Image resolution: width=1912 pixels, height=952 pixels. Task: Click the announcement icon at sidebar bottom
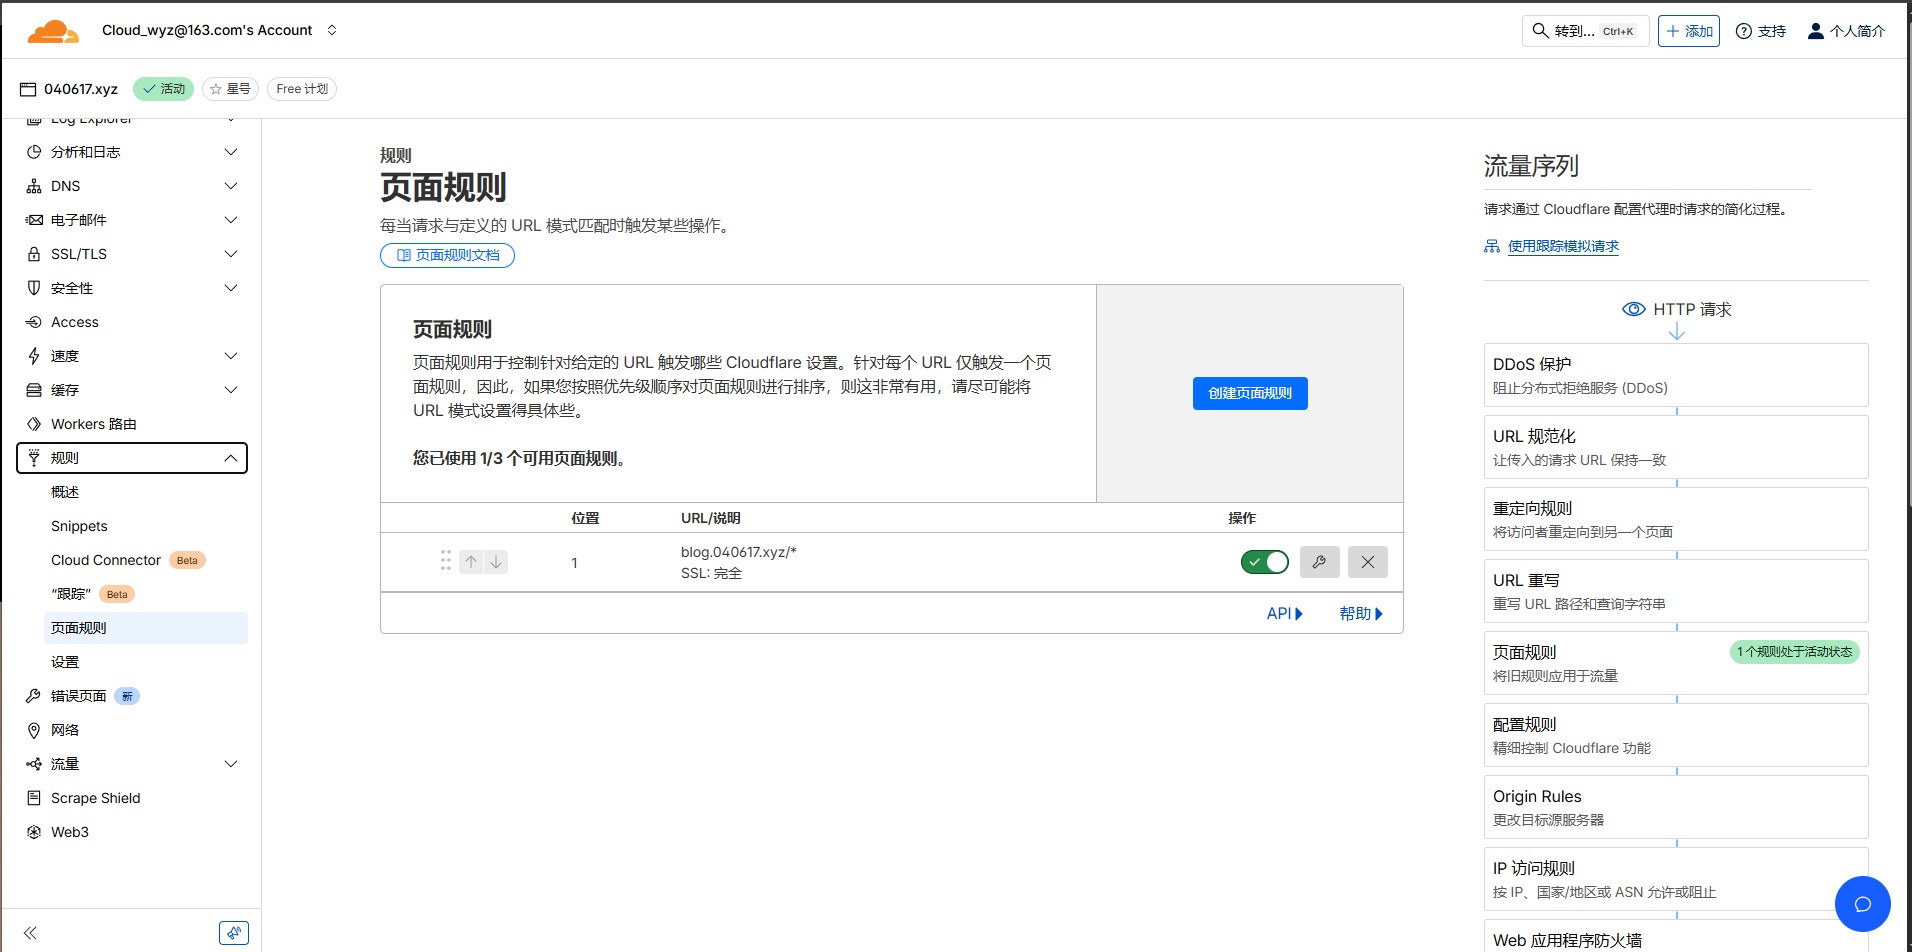point(234,931)
